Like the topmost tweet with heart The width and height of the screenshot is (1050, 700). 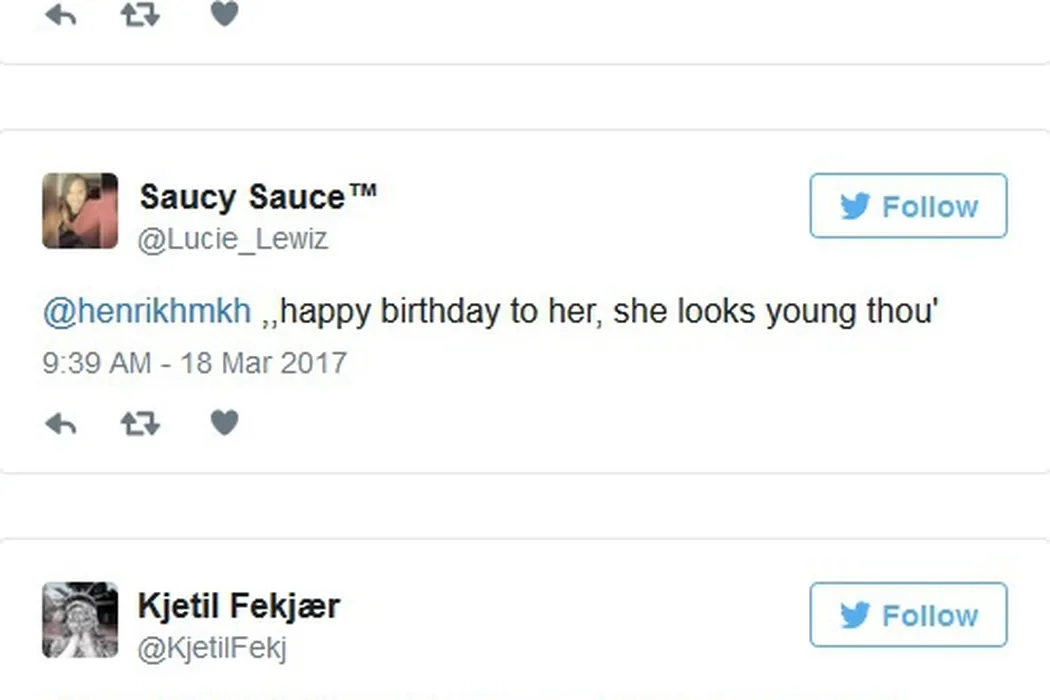click(225, 14)
